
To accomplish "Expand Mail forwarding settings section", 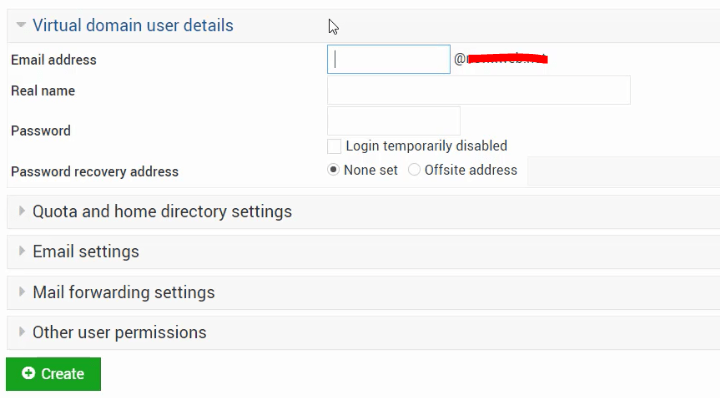I will click(x=124, y=292).
